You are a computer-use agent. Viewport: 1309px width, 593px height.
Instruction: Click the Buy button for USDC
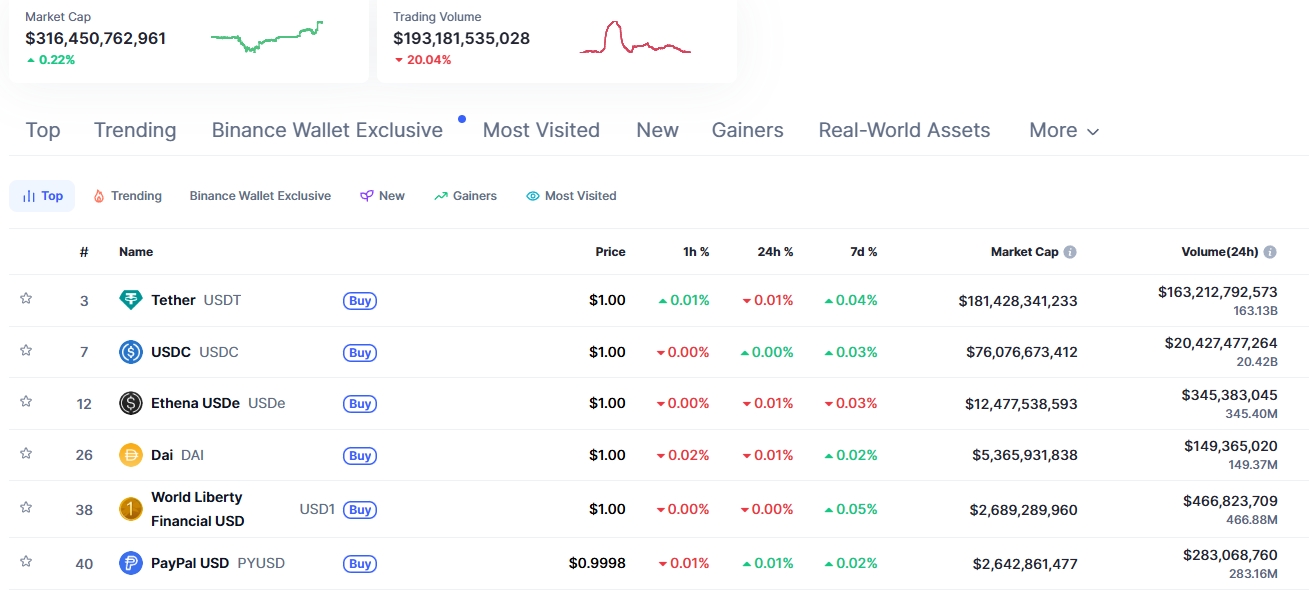359,352
